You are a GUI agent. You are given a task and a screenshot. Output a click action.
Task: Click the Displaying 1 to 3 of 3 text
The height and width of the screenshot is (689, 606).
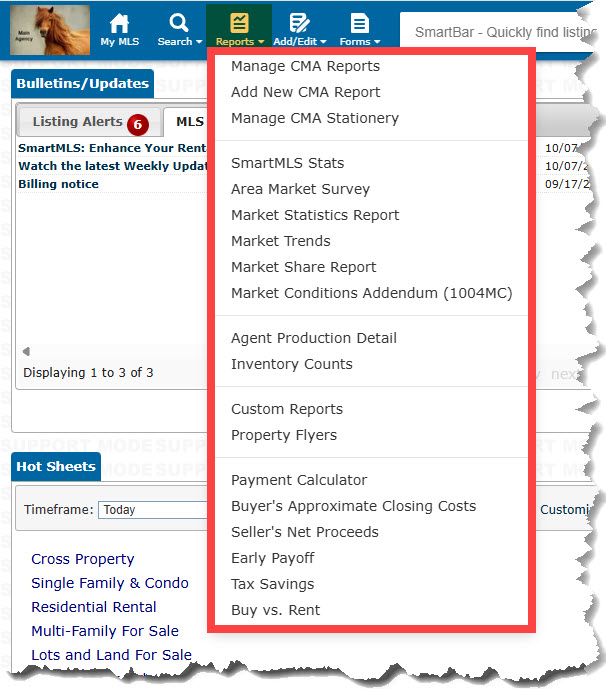[88, 373]
